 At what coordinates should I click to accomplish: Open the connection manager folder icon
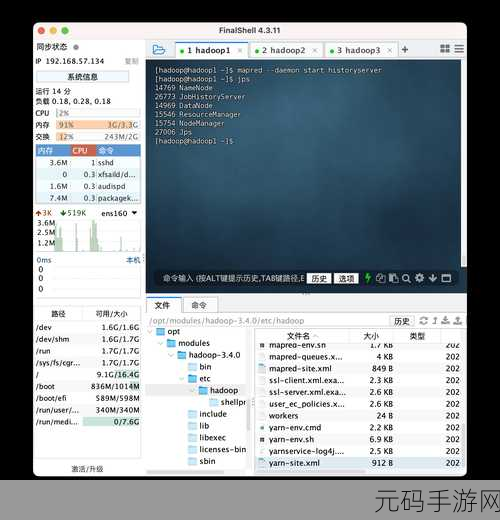coord(159,50)
